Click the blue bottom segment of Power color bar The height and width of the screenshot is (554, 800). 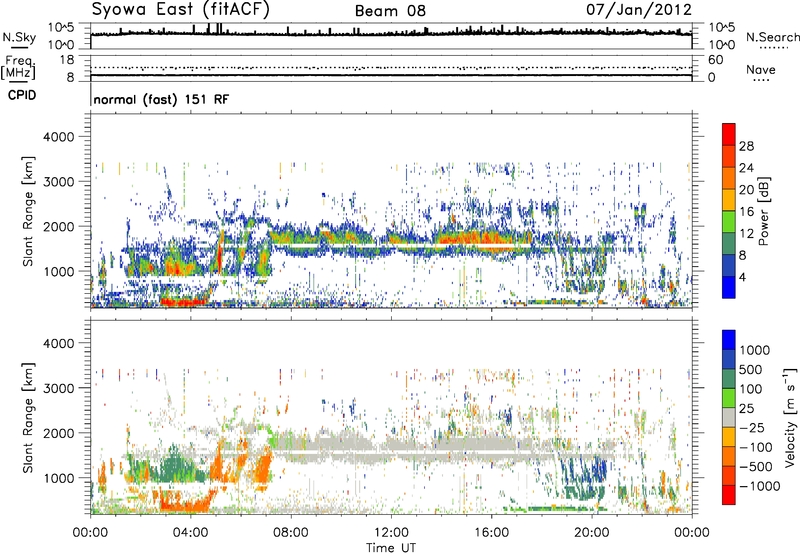[x=729, y=287]
